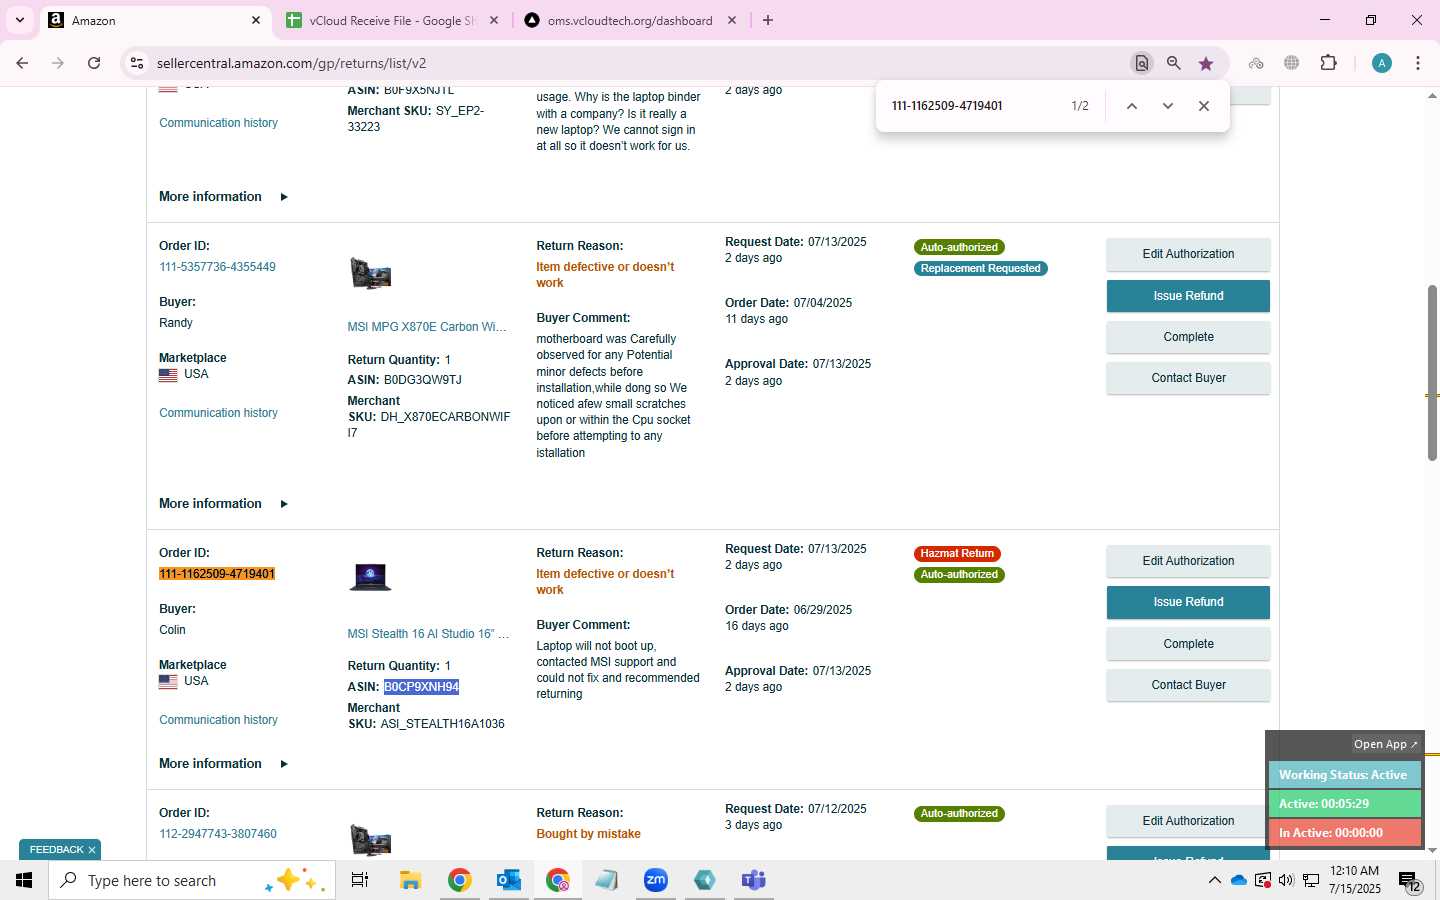Open Chrome profile avatar A
This screenshot has width=1440, height=900.
click(x=1382, y=63)
